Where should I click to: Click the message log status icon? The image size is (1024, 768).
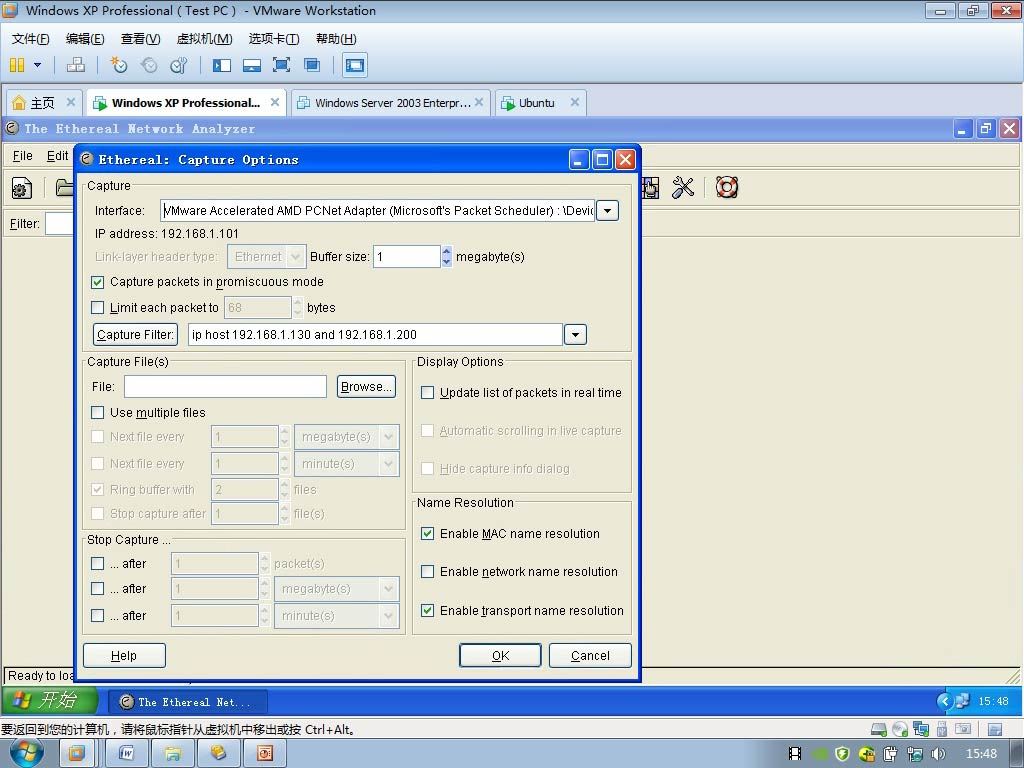(995, 729)
